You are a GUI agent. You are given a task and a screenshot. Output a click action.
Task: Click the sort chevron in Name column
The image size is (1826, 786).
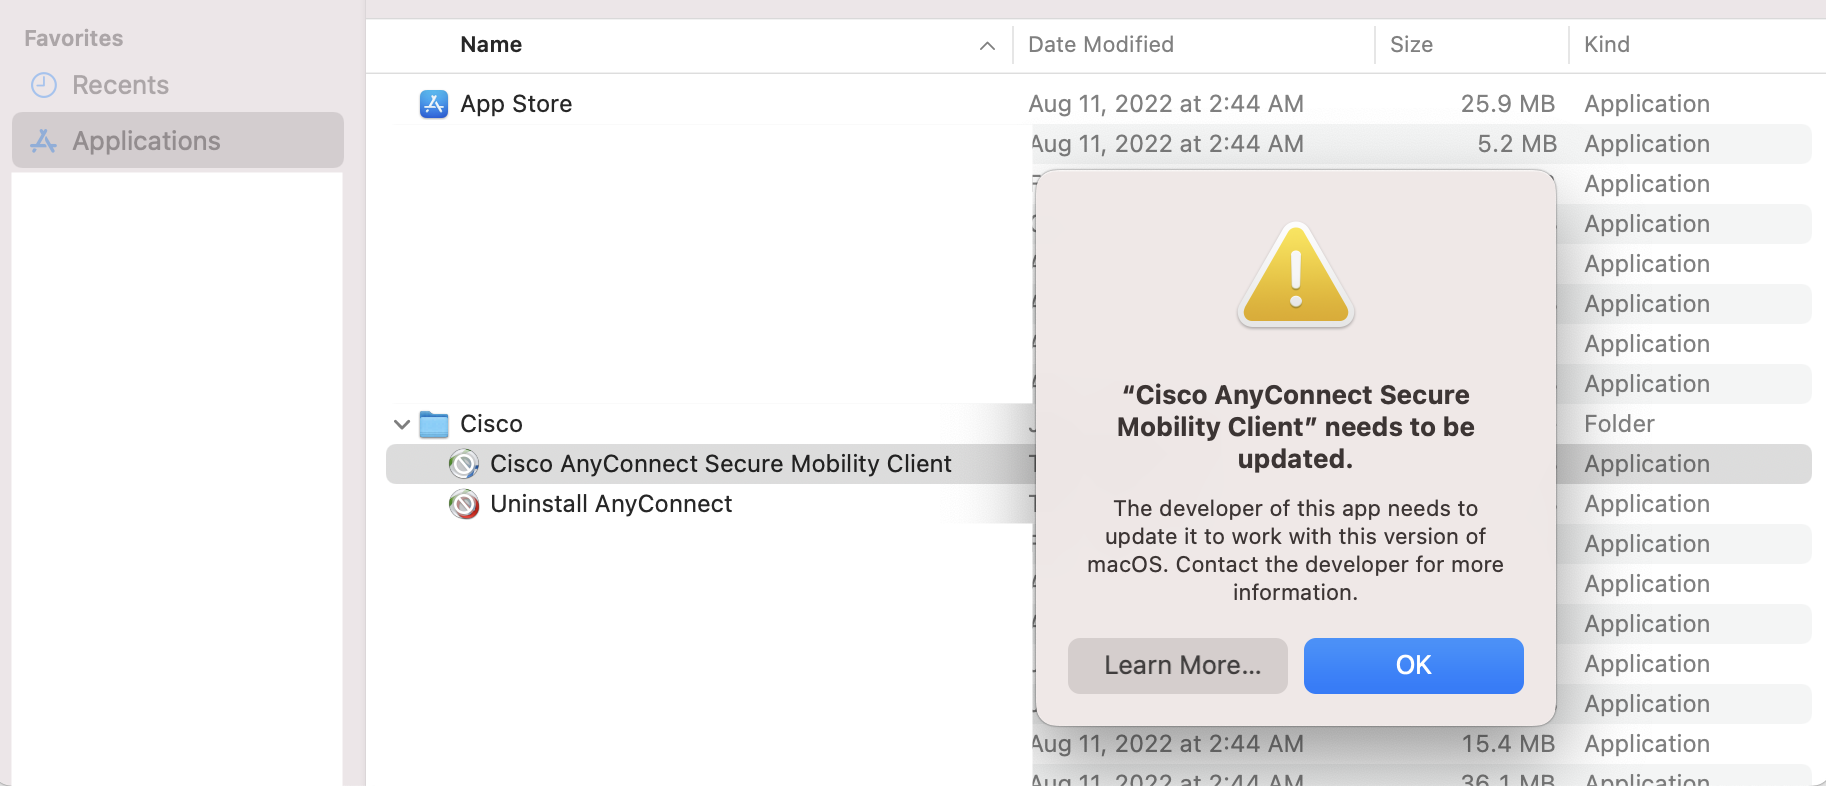[987, 46]
